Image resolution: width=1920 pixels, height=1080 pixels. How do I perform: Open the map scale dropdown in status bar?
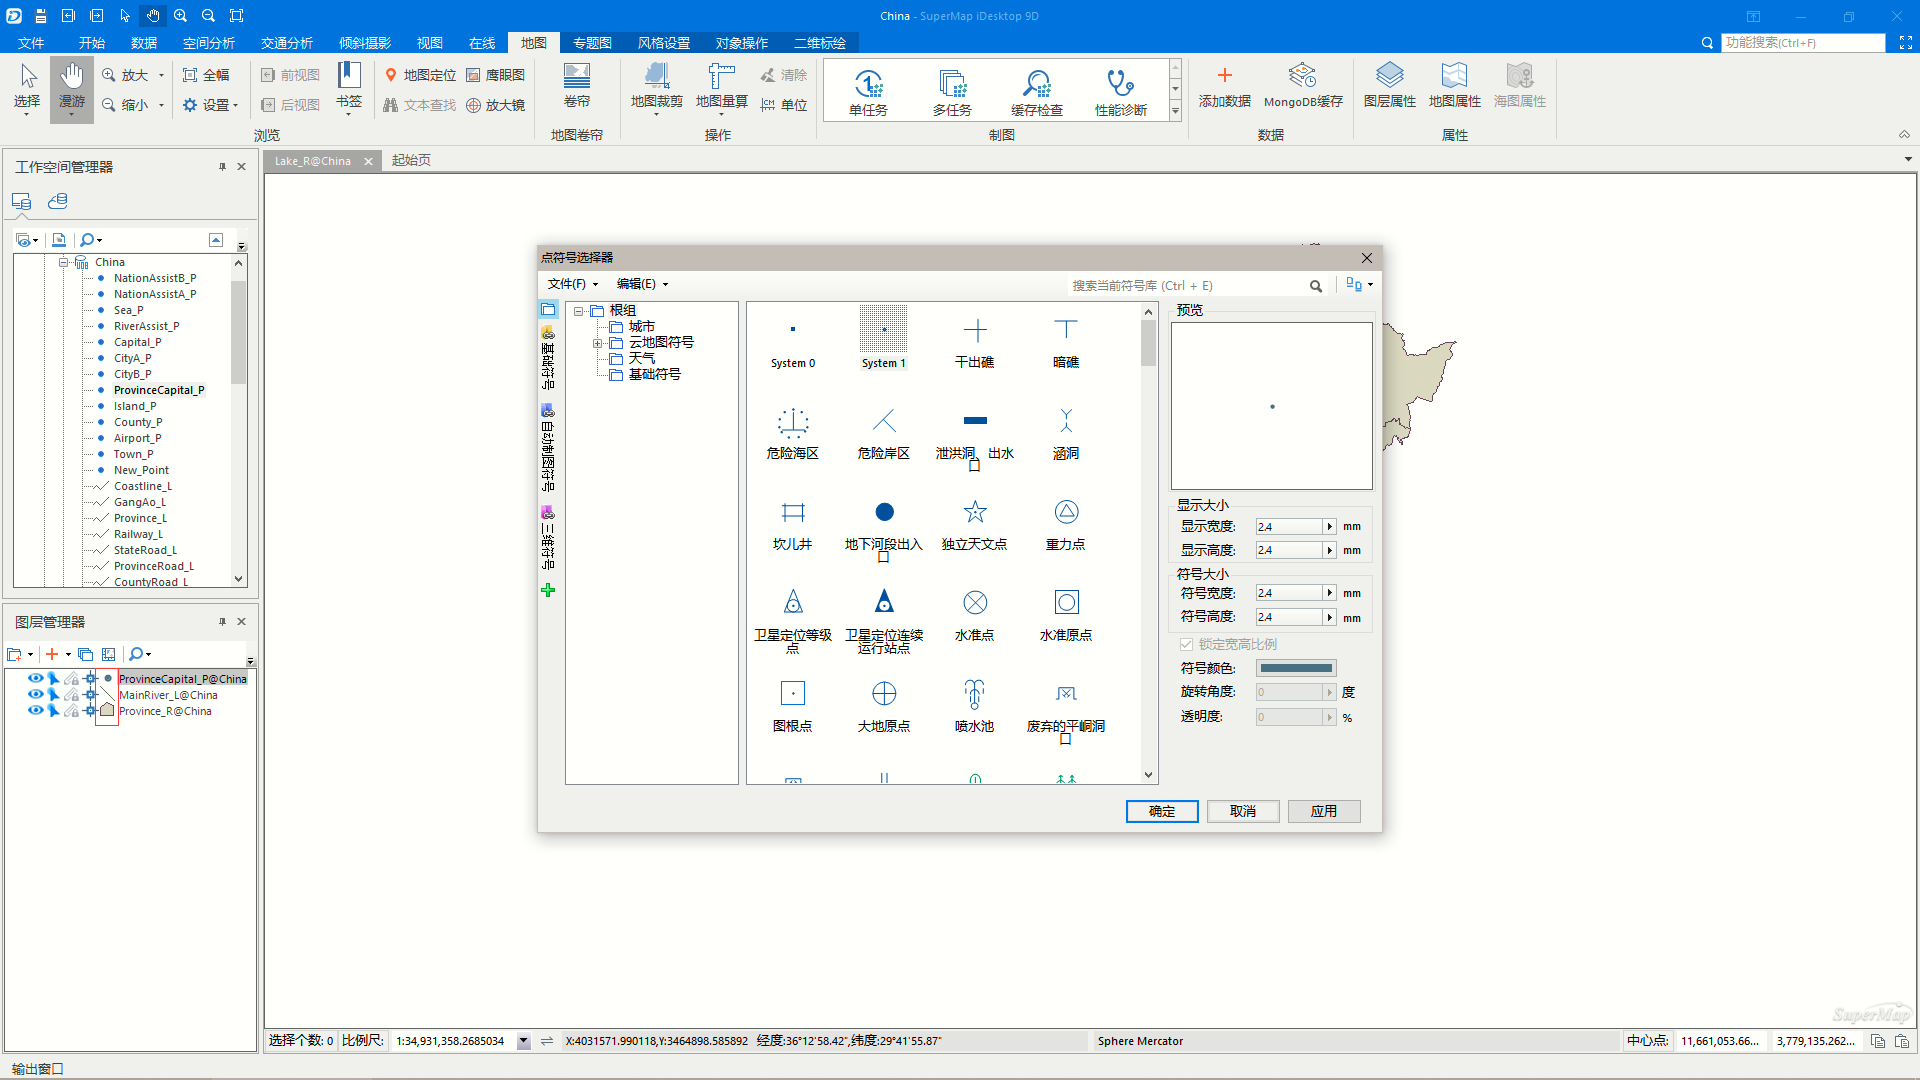[x=523, y=1041]
